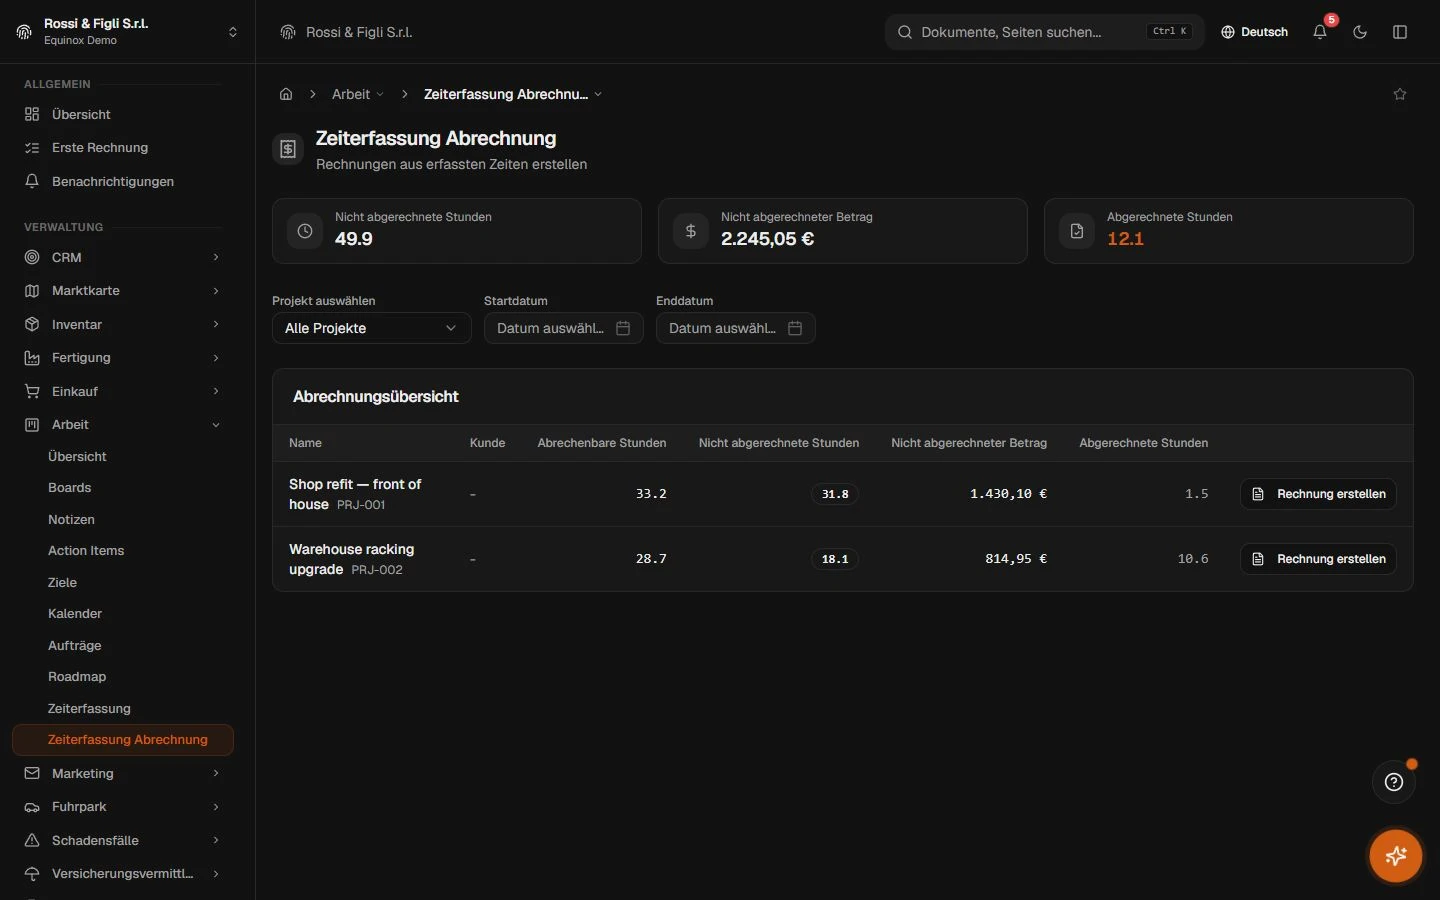Open the Alle Projekte dropdown
The height and width of the screenshot is (900, 1440).
pyautogui.click(x=372, y=328)
